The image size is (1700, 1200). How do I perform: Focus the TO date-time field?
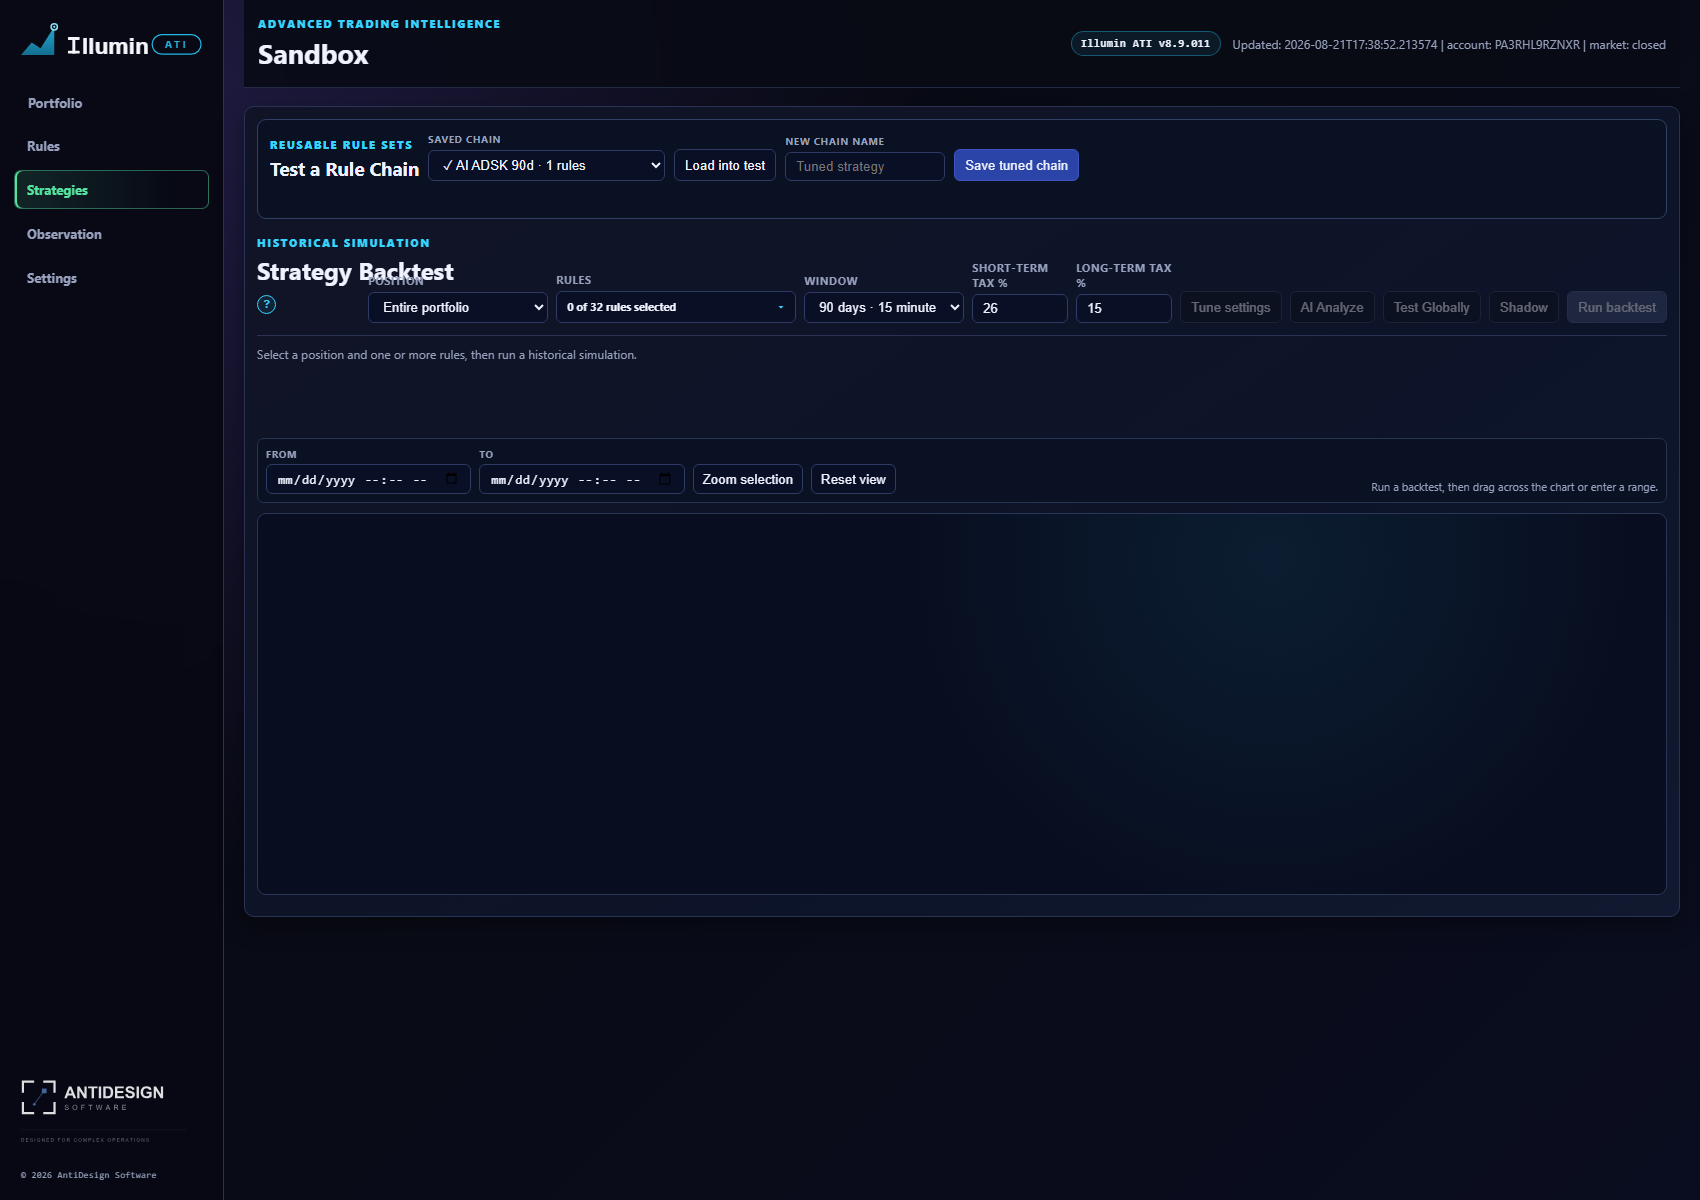click(x=582, y=479)
